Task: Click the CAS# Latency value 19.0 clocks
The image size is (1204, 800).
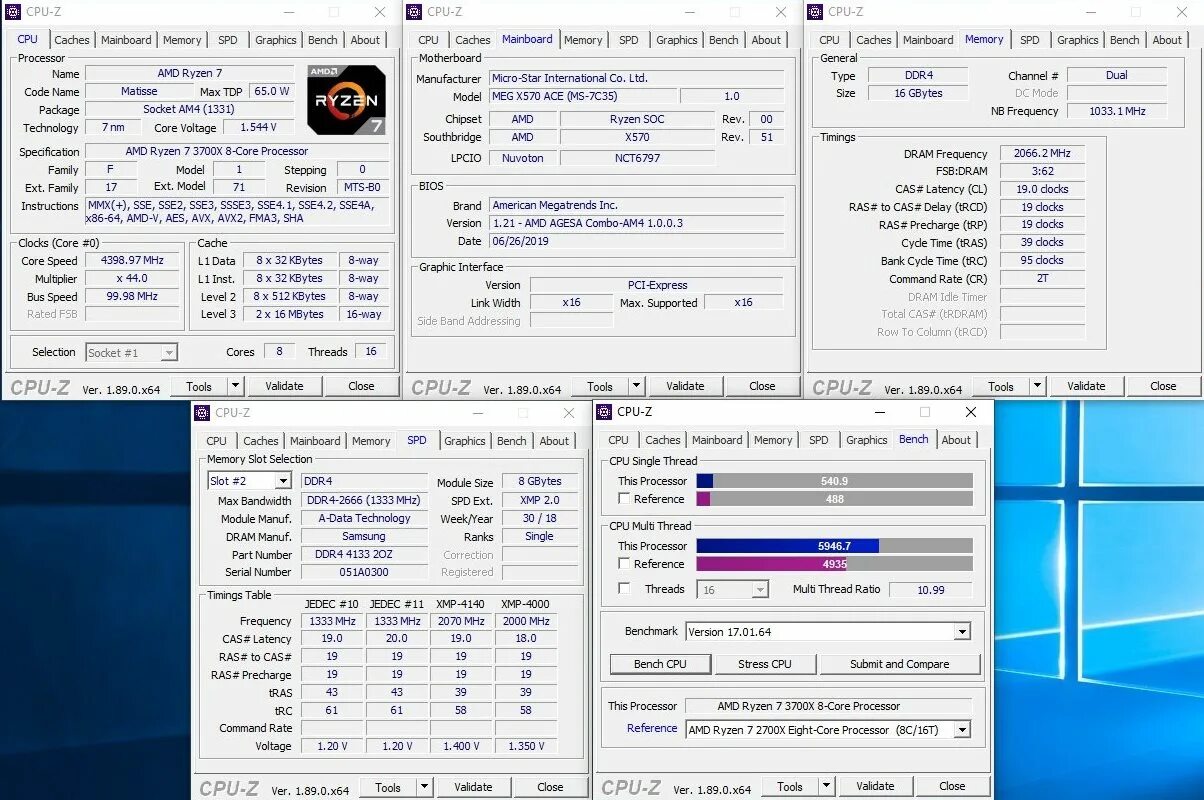Action: 1042,189
